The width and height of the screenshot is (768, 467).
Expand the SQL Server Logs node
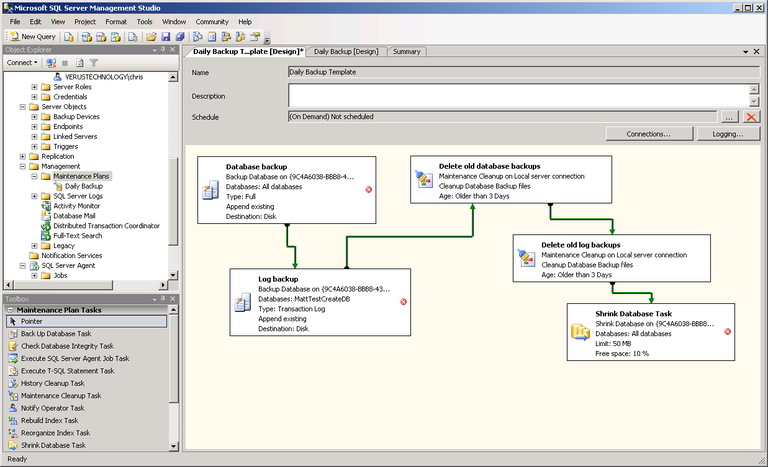pos(35,196)
